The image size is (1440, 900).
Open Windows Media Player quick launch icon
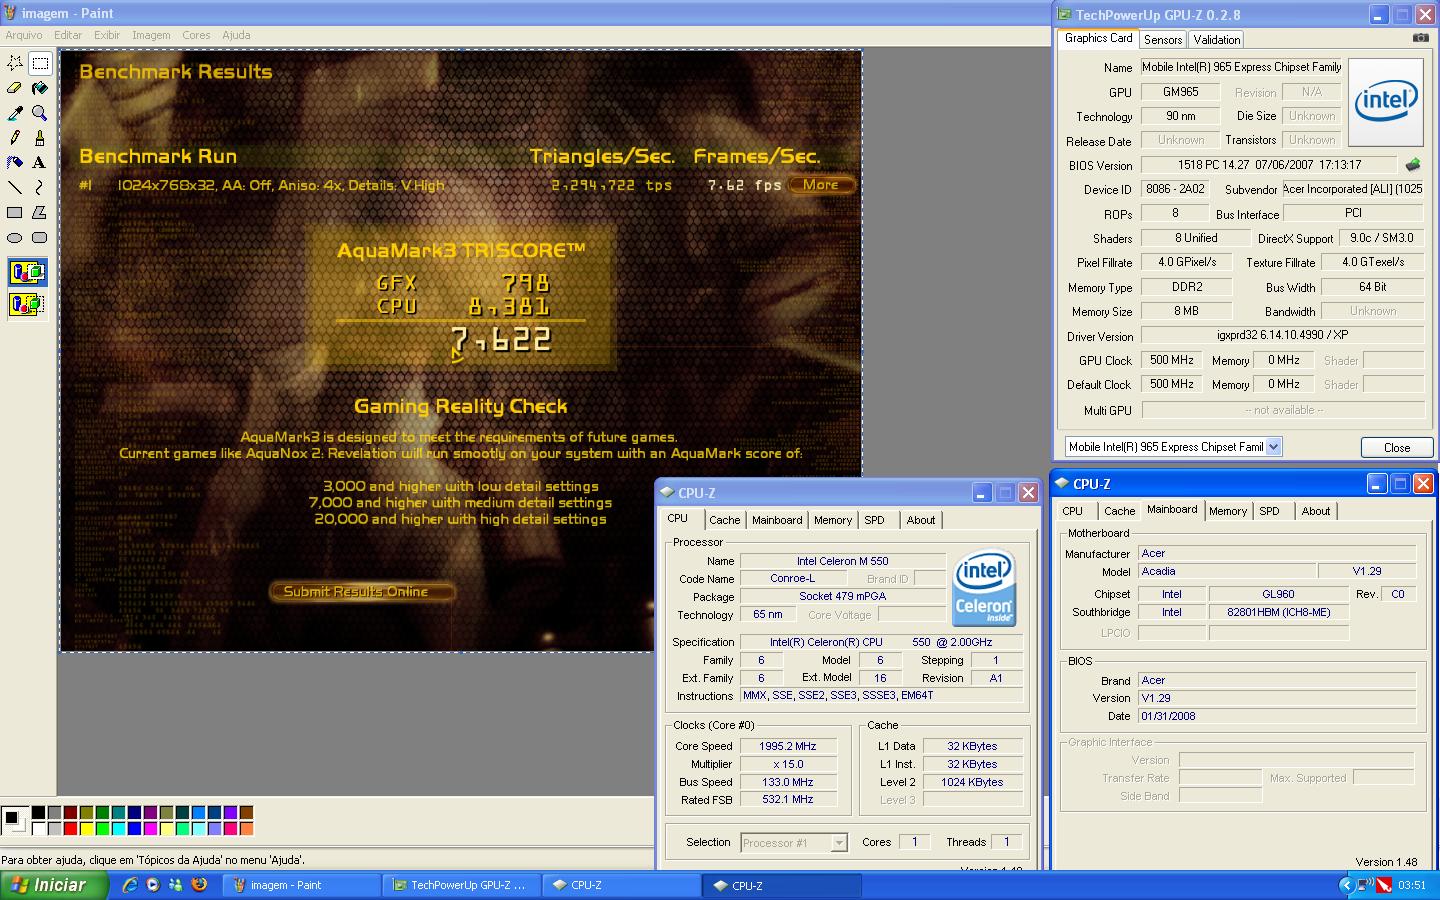click(152, 885)
